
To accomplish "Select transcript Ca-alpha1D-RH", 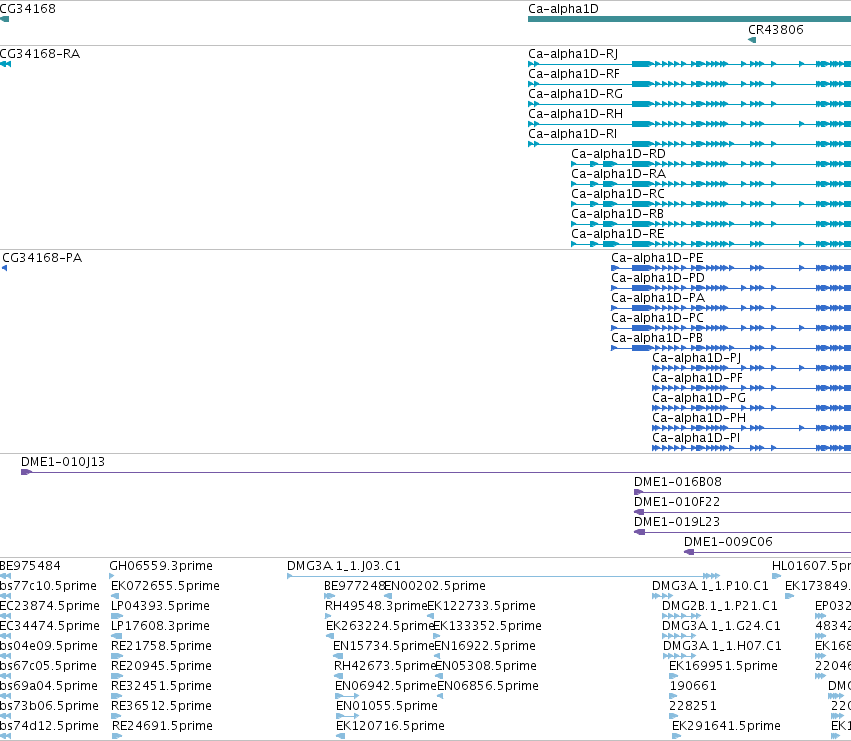I will [689, 124].
